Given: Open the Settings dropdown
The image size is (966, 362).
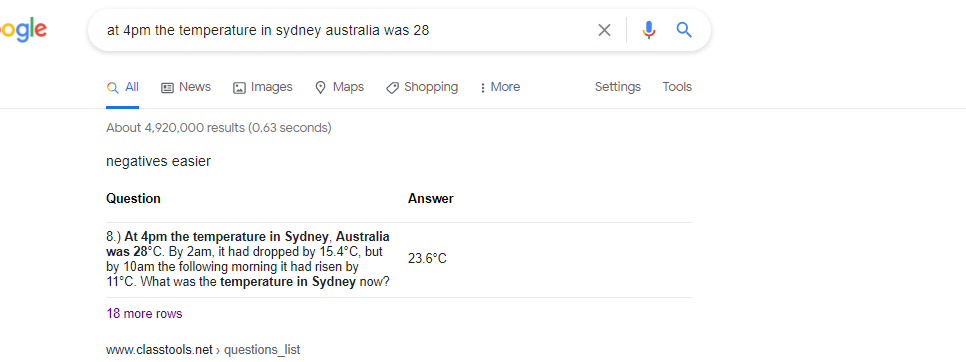Looking at the screenshot, I should (x=617, y=87).
